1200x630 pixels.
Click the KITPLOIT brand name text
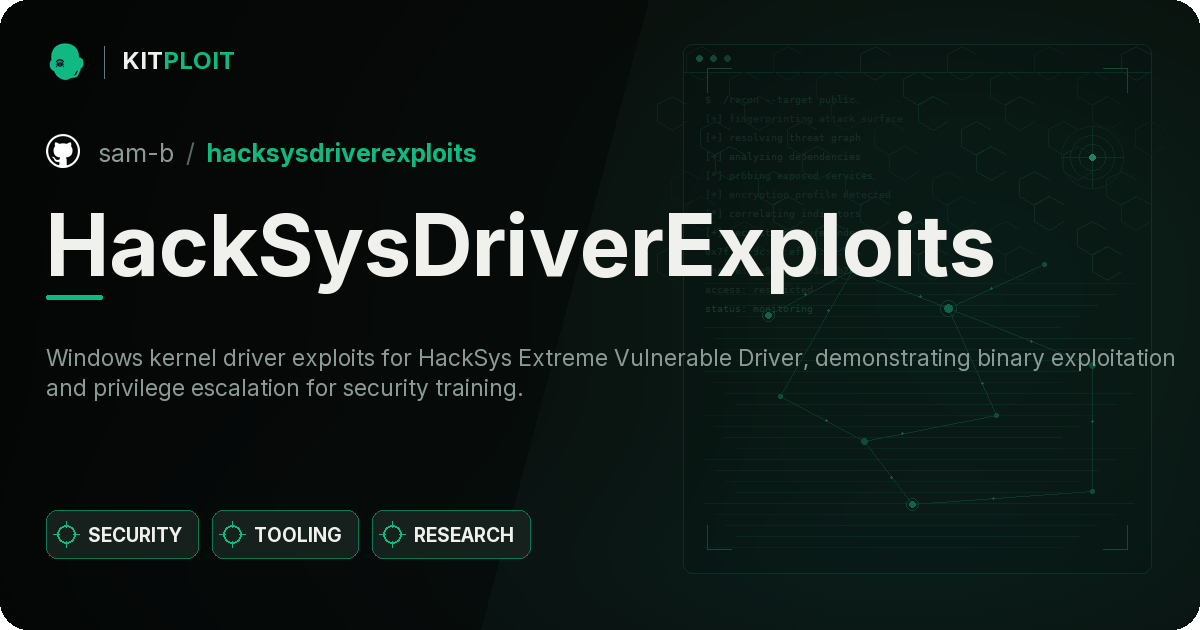point(178,61)
